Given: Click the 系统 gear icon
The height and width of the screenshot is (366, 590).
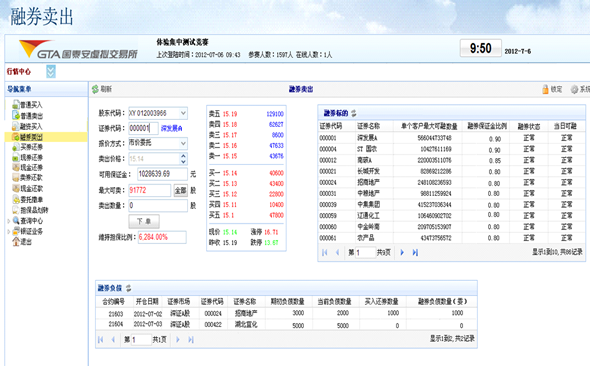Looking at the screenshot, I should coord(574,89).
